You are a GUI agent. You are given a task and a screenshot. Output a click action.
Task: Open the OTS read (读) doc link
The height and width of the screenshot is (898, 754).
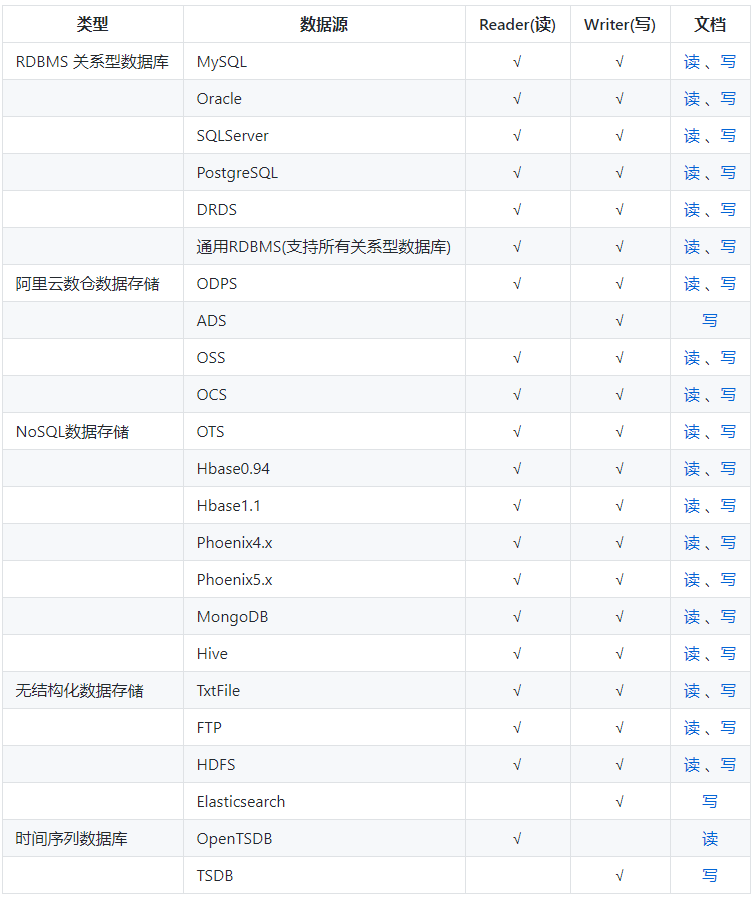pyautogui.click(x=692, y=432)
